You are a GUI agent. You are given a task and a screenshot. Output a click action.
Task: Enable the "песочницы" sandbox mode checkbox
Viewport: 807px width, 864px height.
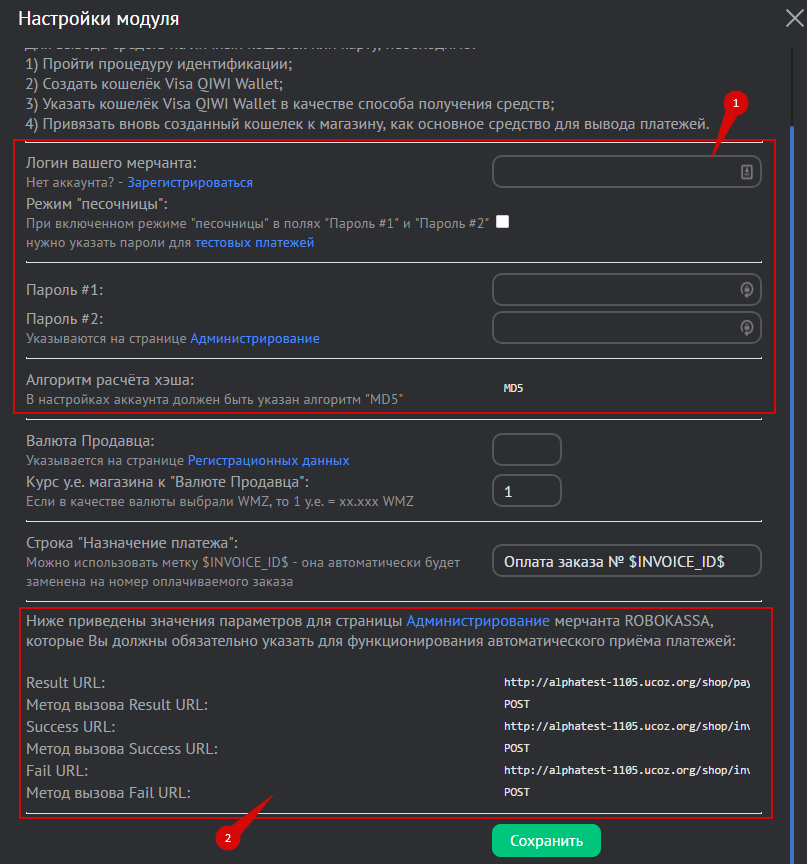[x=502, y=222]
